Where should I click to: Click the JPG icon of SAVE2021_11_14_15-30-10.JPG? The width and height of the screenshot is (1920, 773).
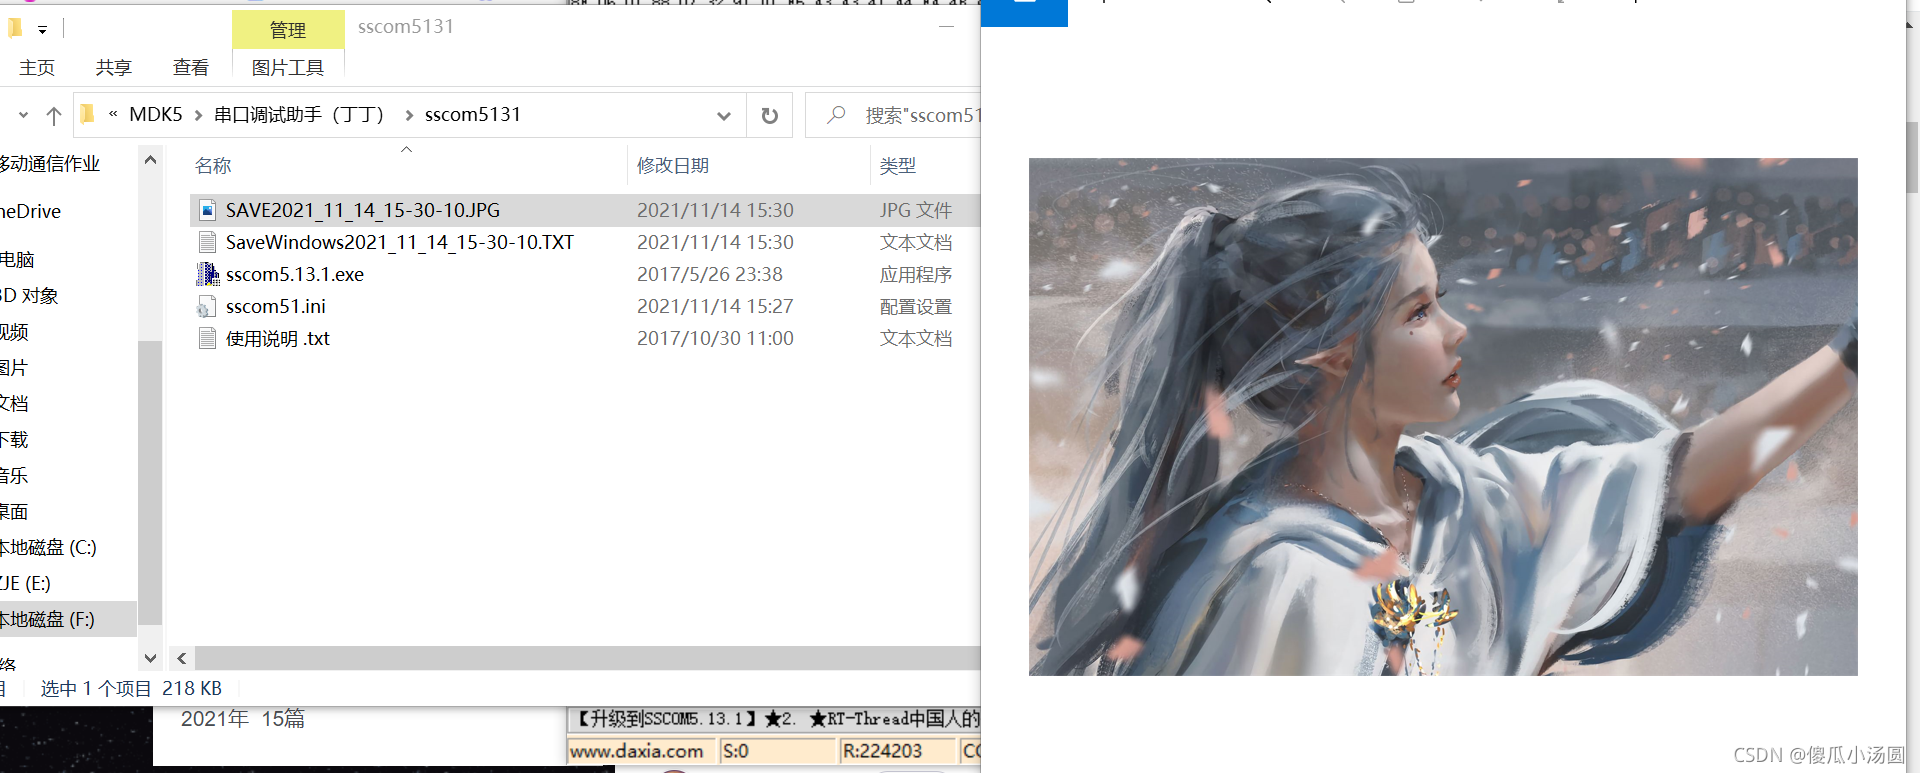(x=208, y=210)
